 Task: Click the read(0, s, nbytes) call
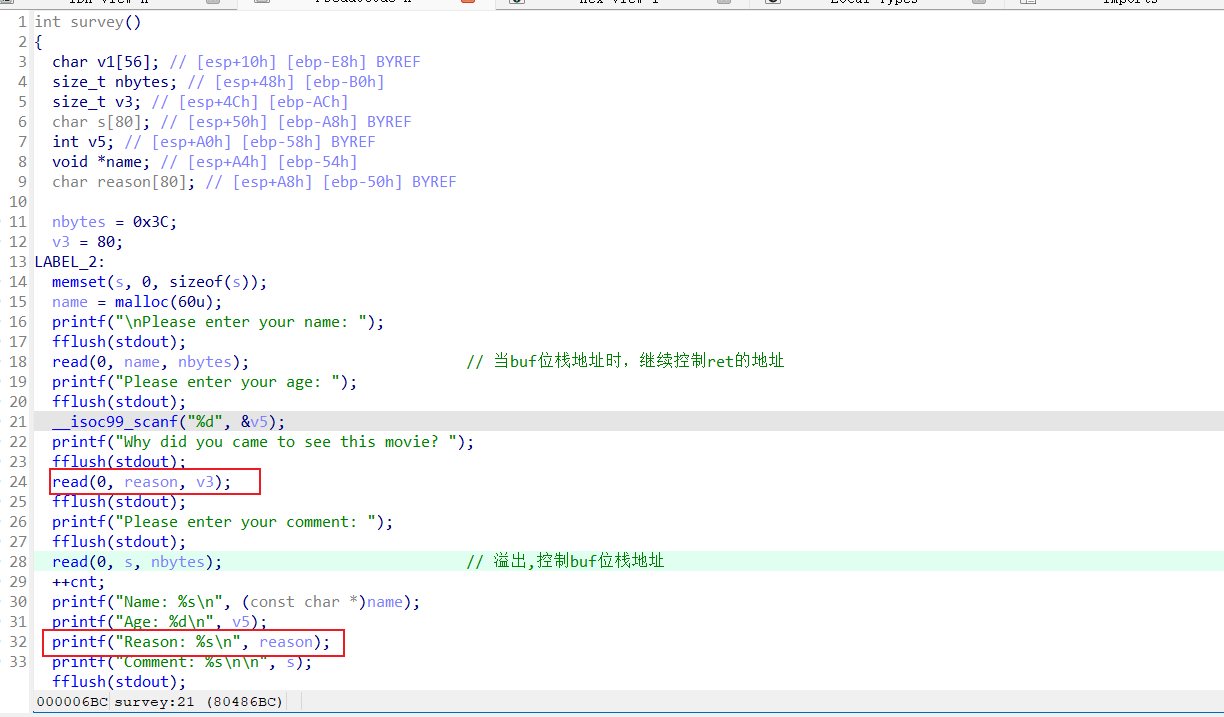click(137, 562)
